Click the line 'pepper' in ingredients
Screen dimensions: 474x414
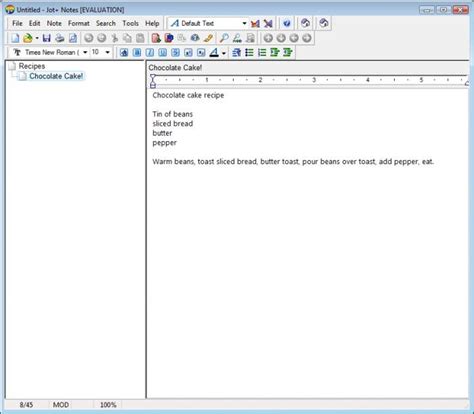(x=164, y=143)
